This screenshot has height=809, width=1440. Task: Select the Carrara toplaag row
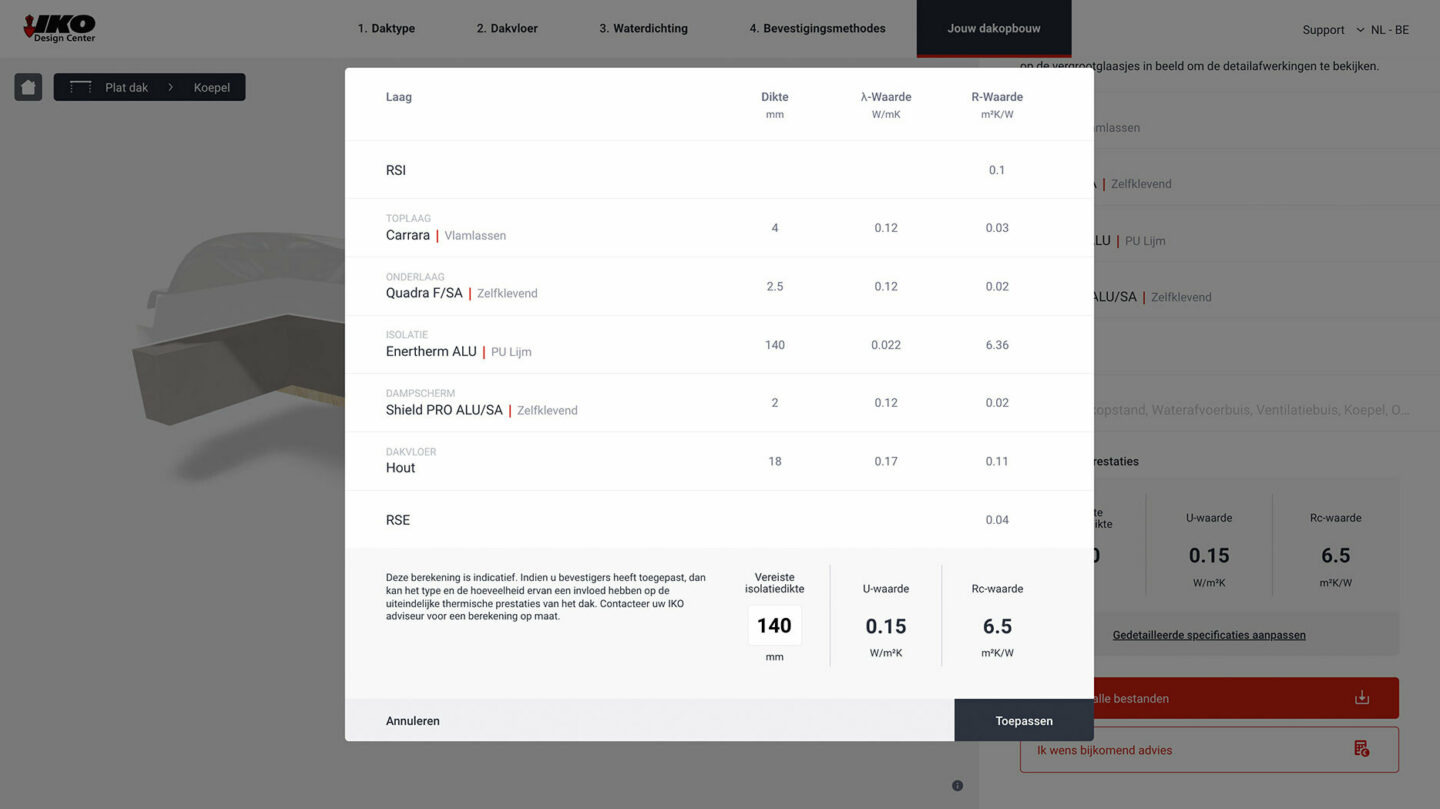pos(719,228)
